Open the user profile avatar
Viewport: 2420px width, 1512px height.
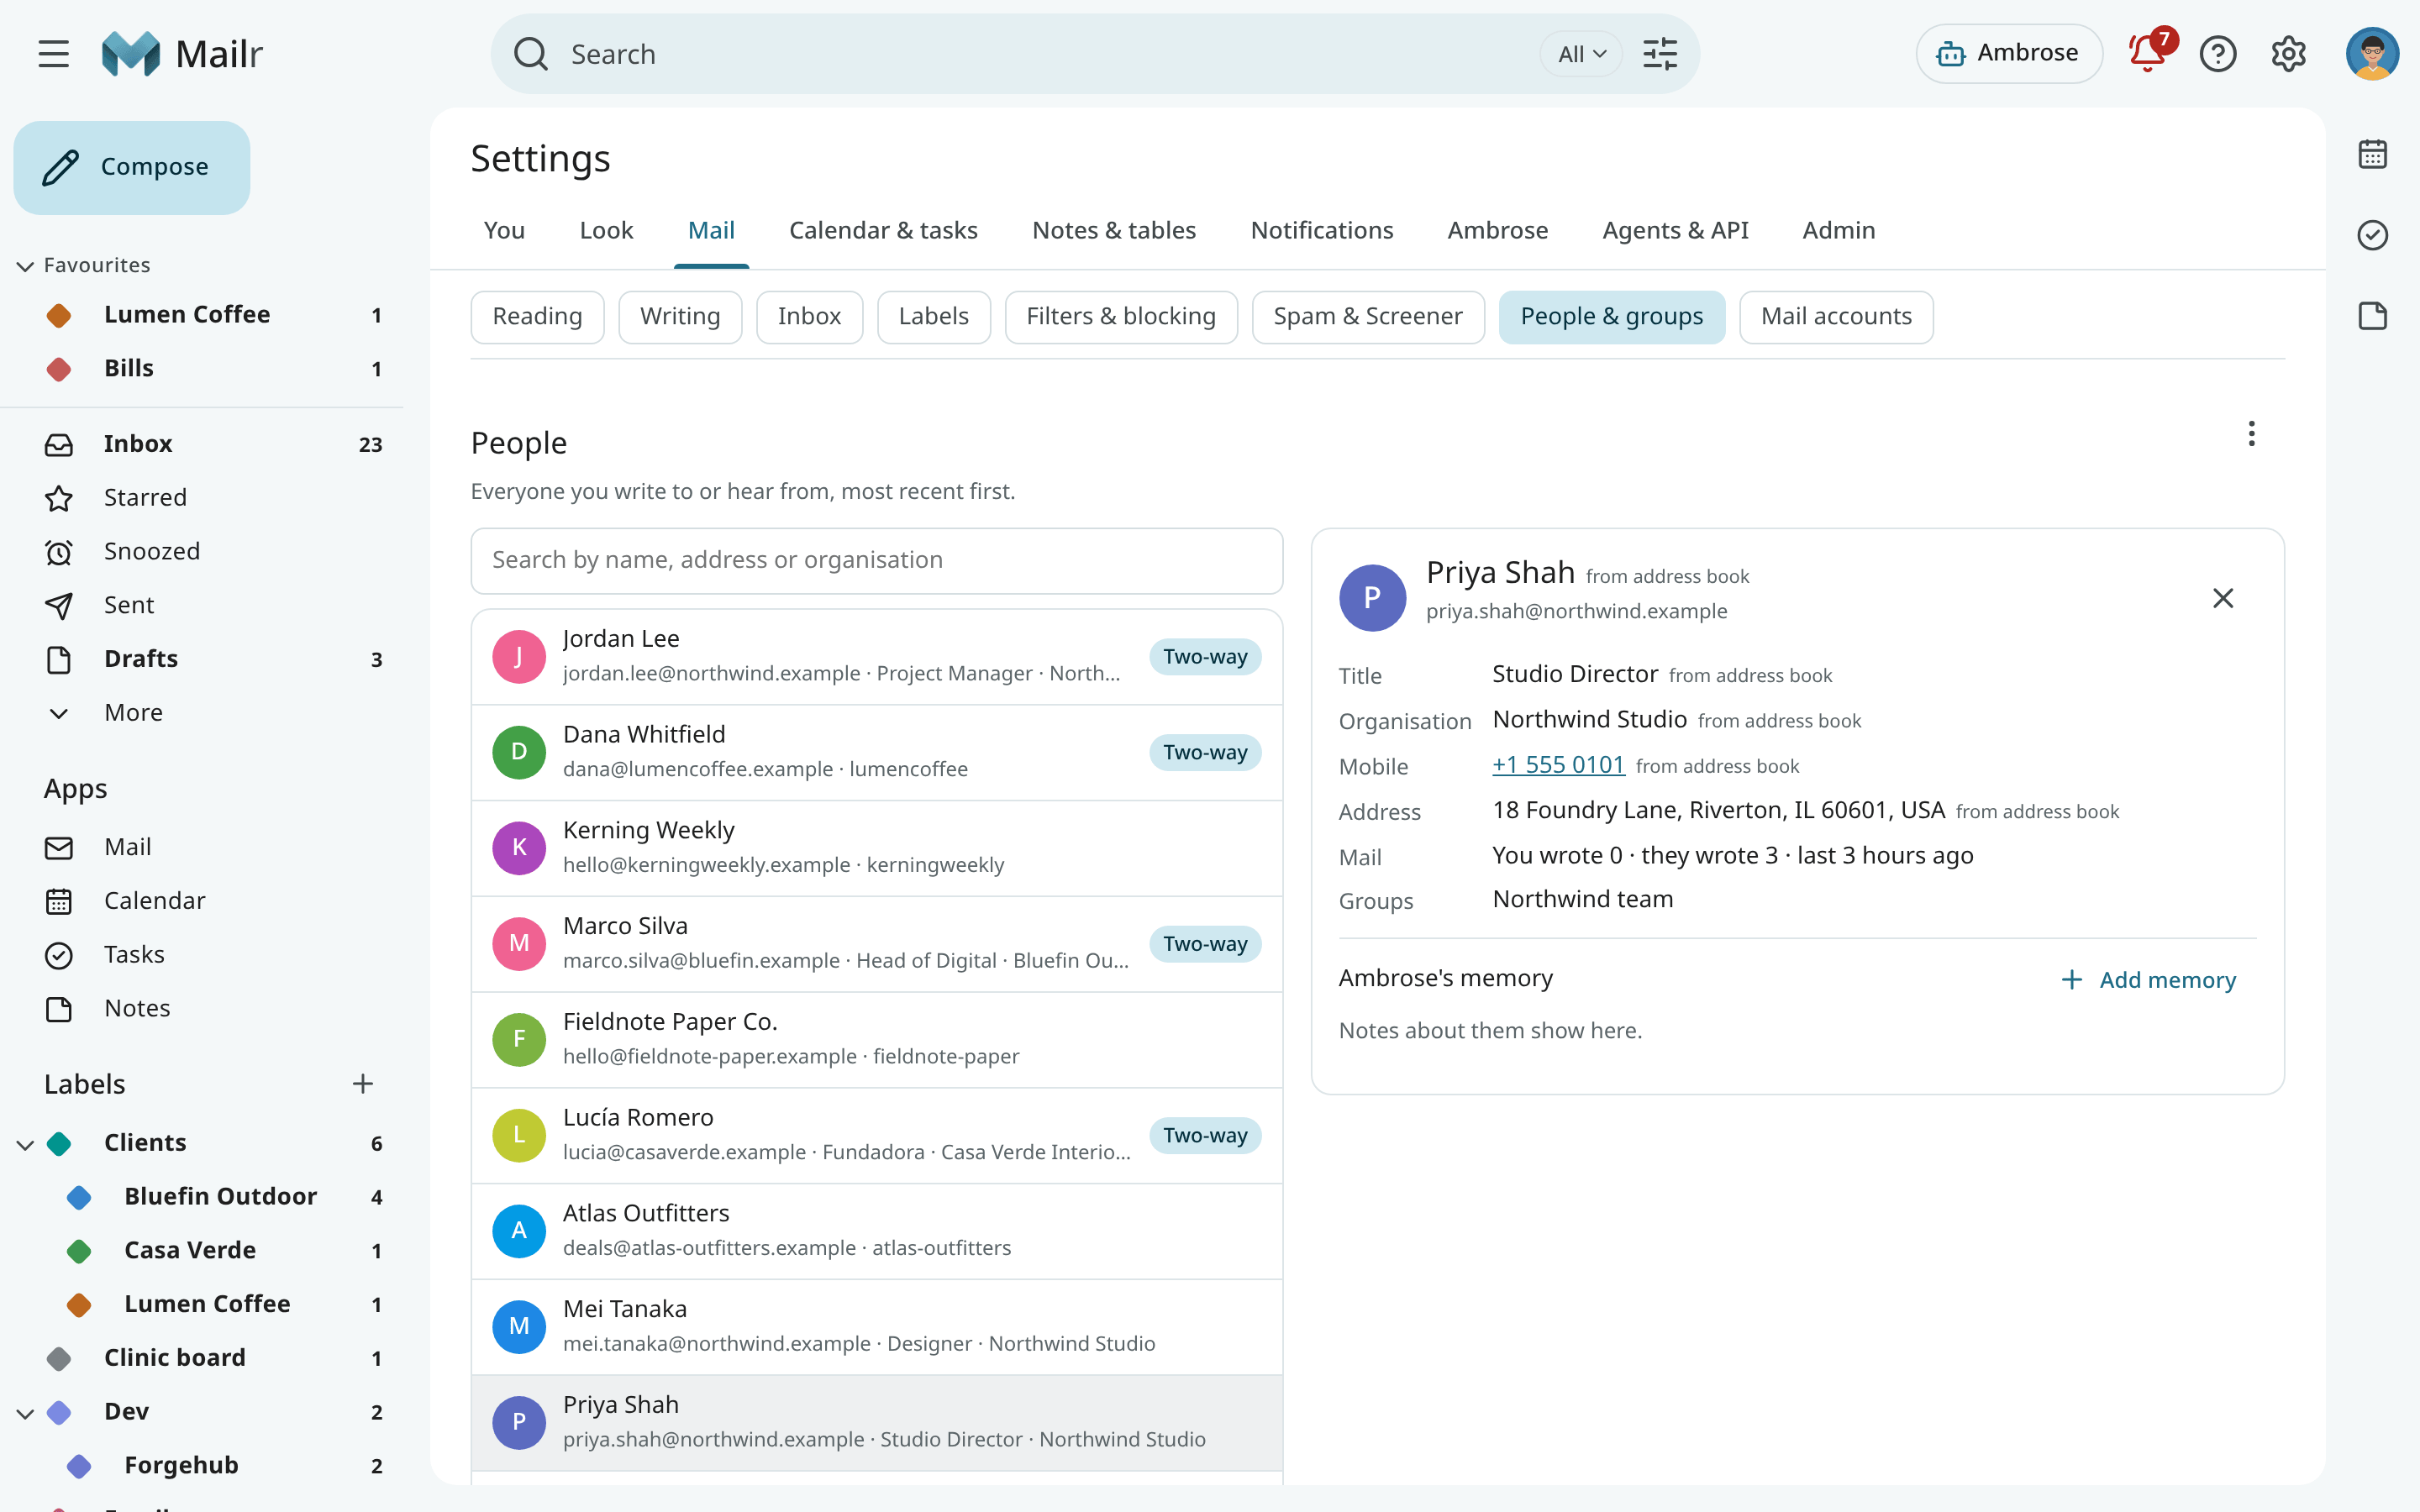coord(2372,54)
